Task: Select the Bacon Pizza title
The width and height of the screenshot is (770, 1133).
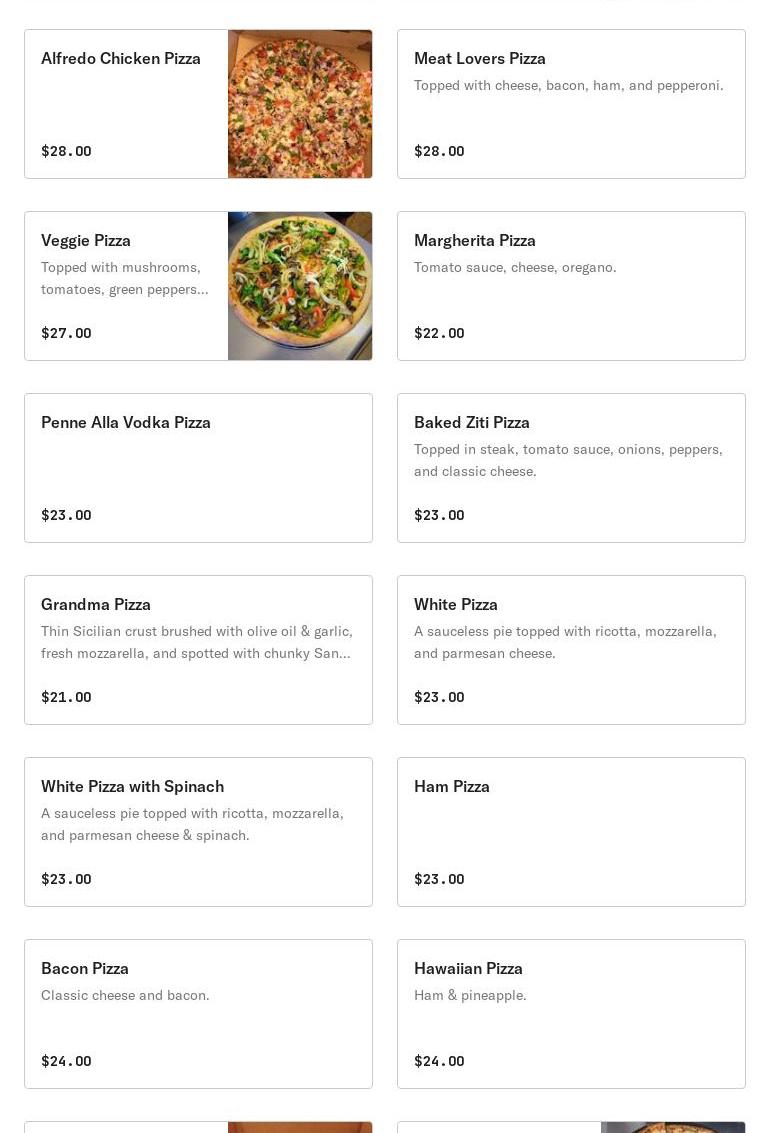Action: 85,968
